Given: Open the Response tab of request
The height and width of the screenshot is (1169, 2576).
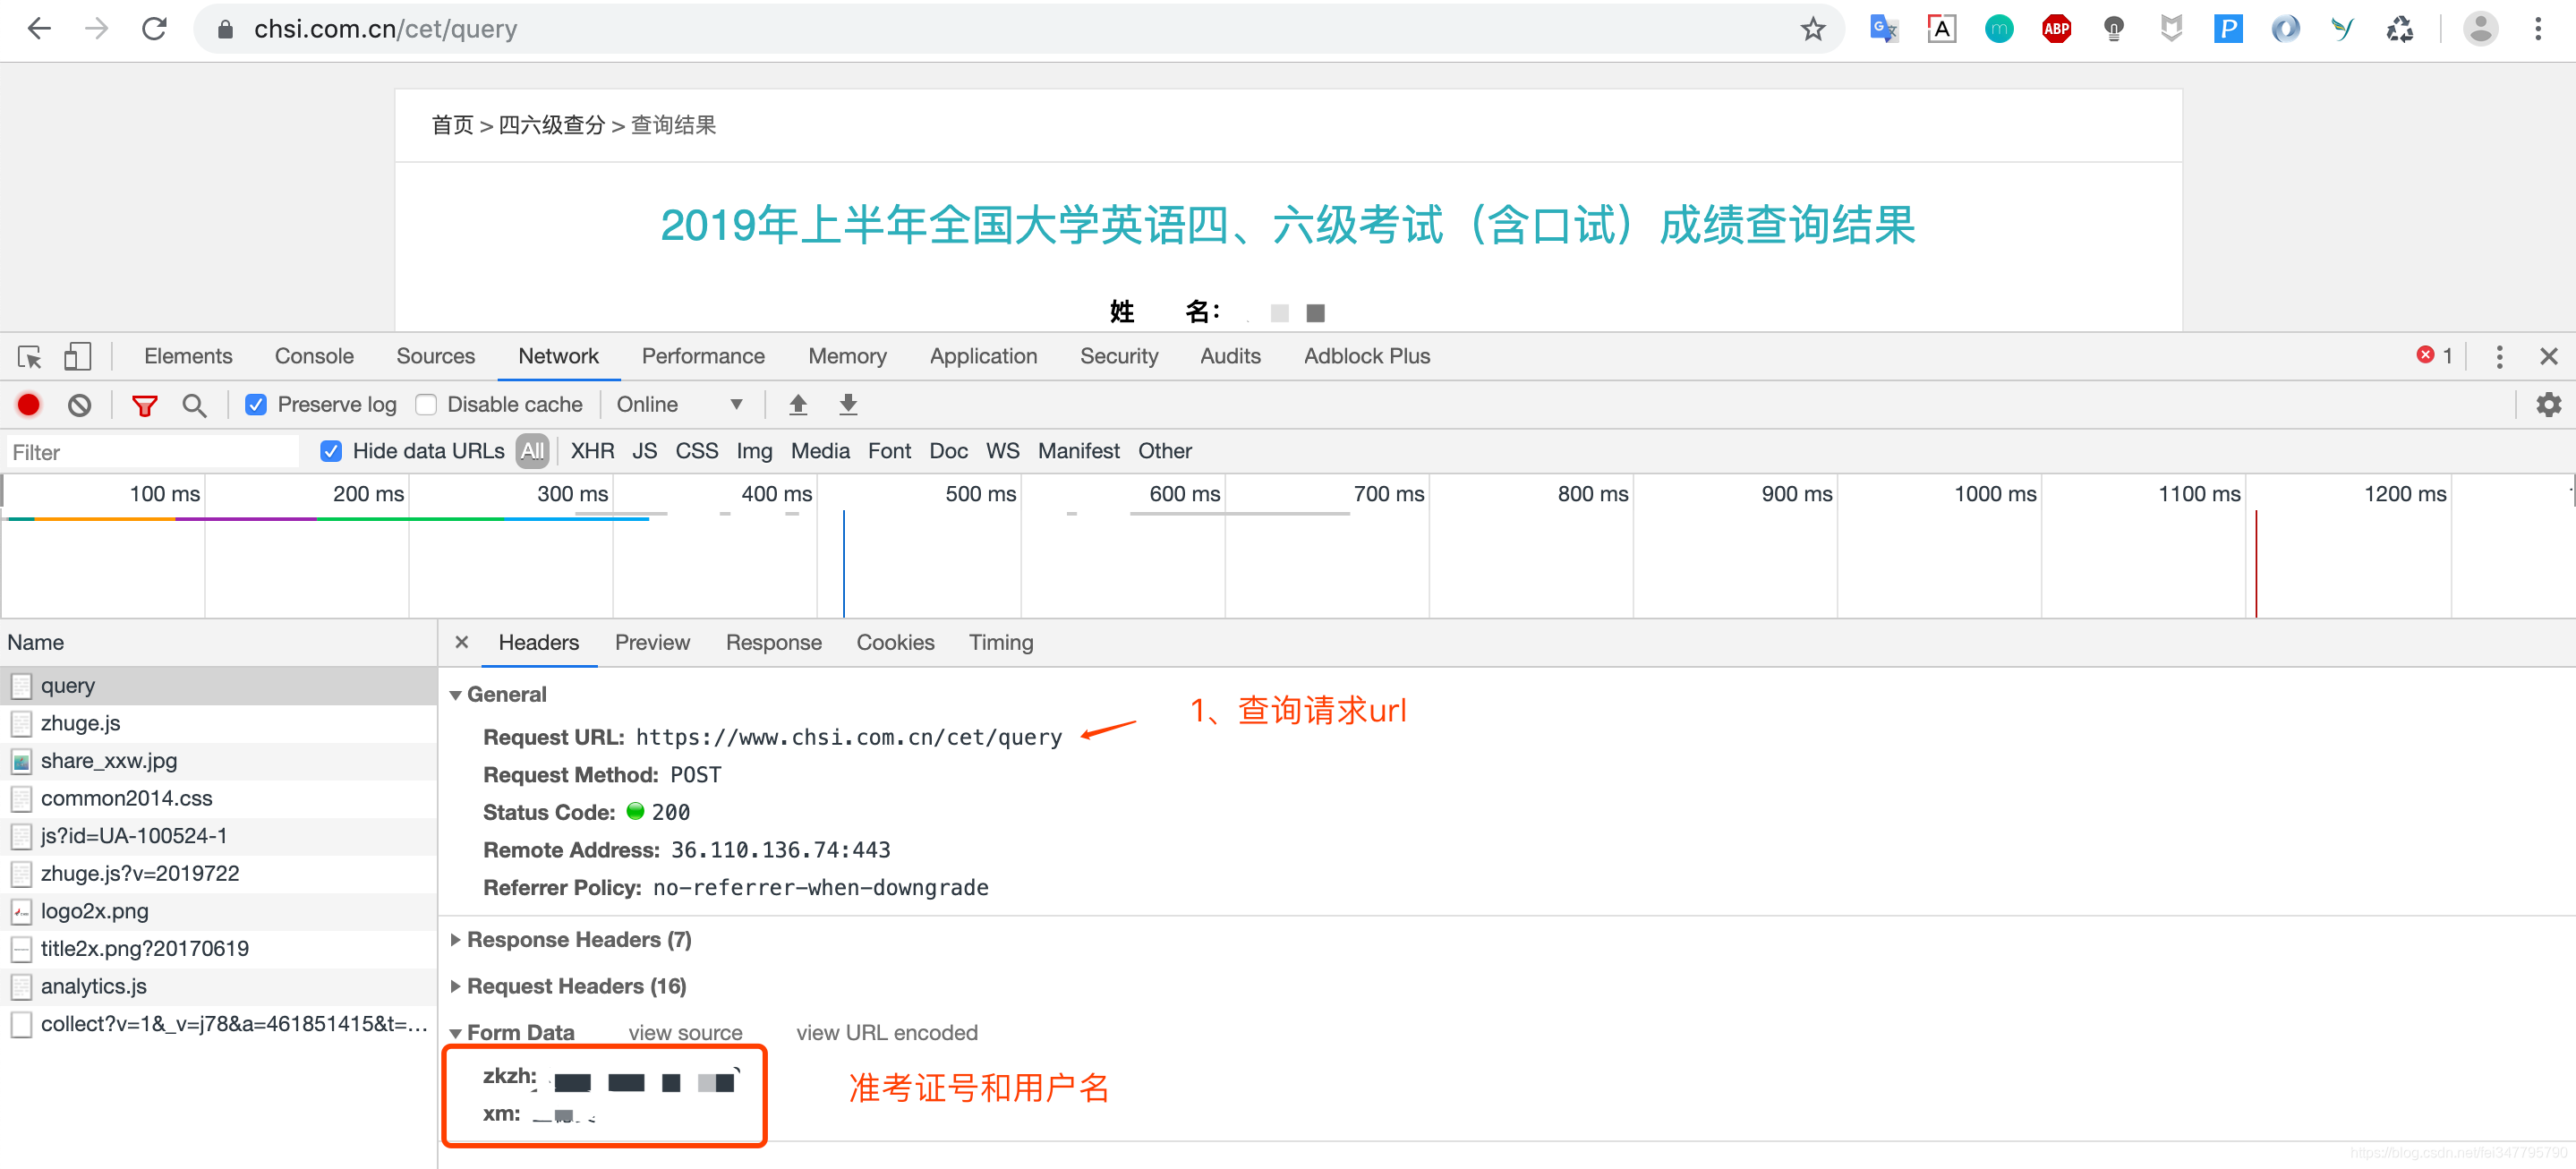Looking at the screenshot, I should point(773,642).
